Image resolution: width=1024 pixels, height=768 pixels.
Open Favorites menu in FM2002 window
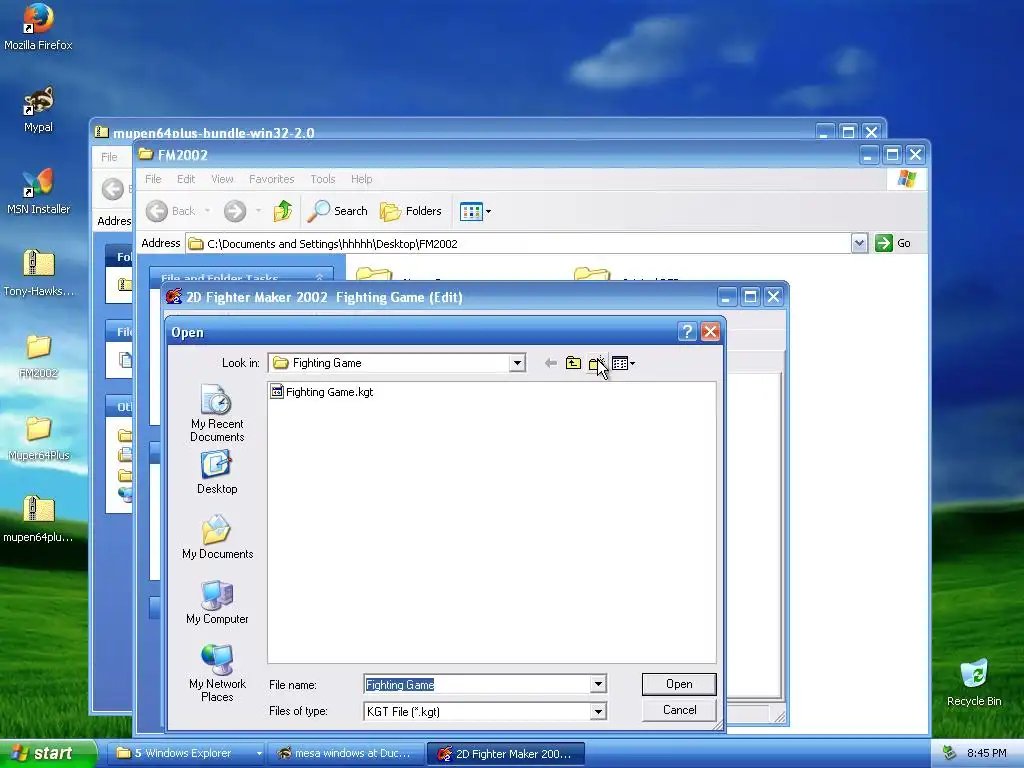tap(272, 179)
